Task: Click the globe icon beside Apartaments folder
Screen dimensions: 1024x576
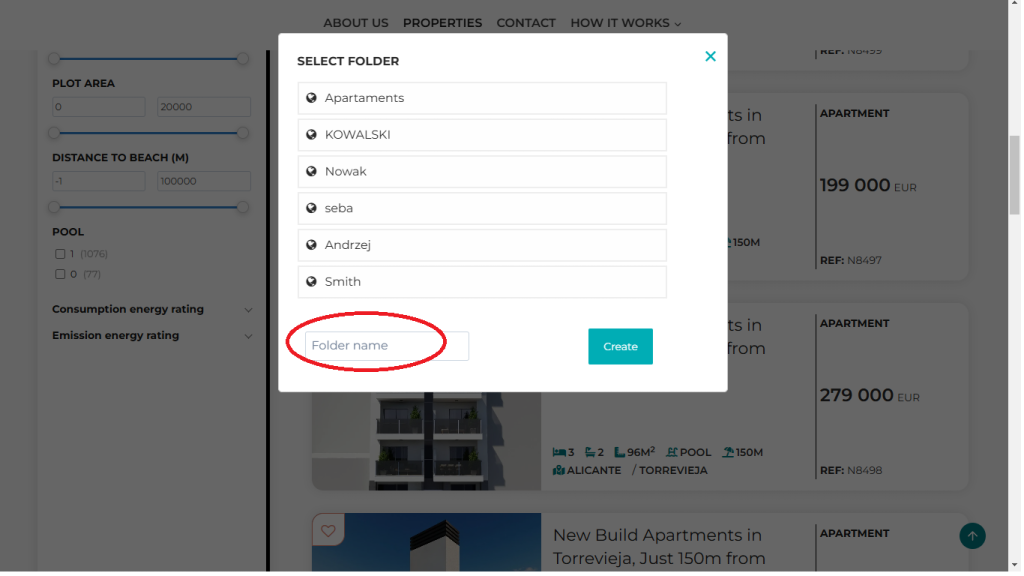Action: 312,98
